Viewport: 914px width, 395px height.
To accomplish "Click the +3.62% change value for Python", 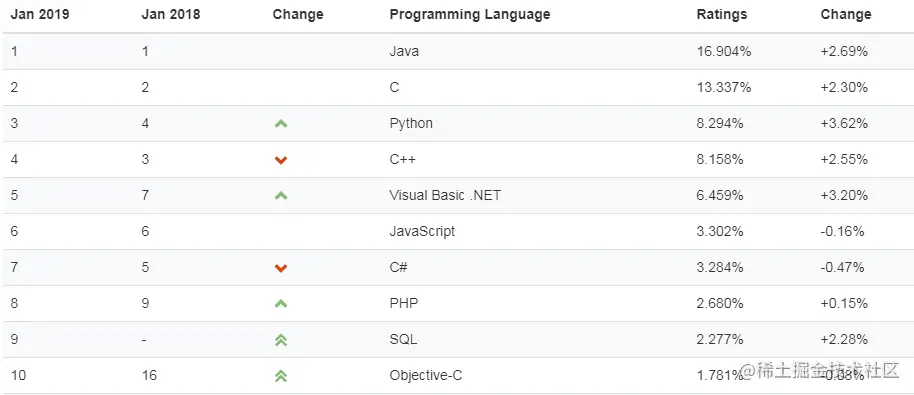I will [844, 124].
